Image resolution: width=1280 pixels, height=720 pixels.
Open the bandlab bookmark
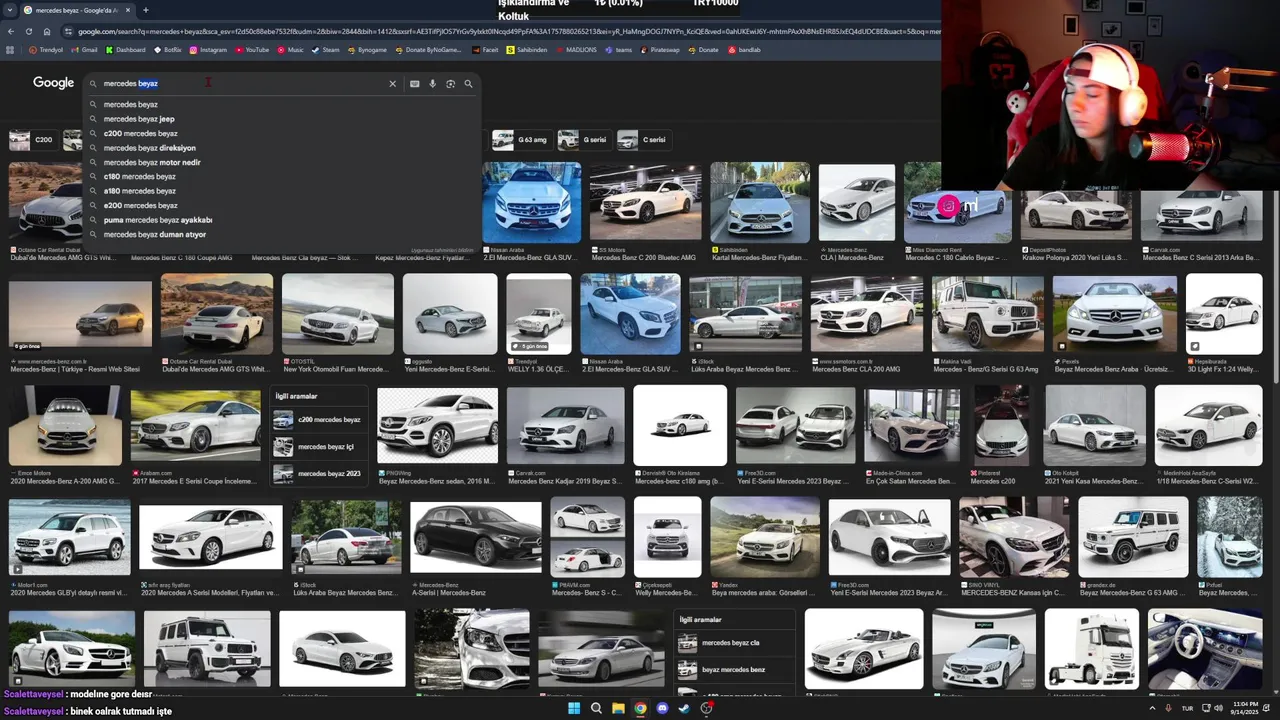point(745,50)
